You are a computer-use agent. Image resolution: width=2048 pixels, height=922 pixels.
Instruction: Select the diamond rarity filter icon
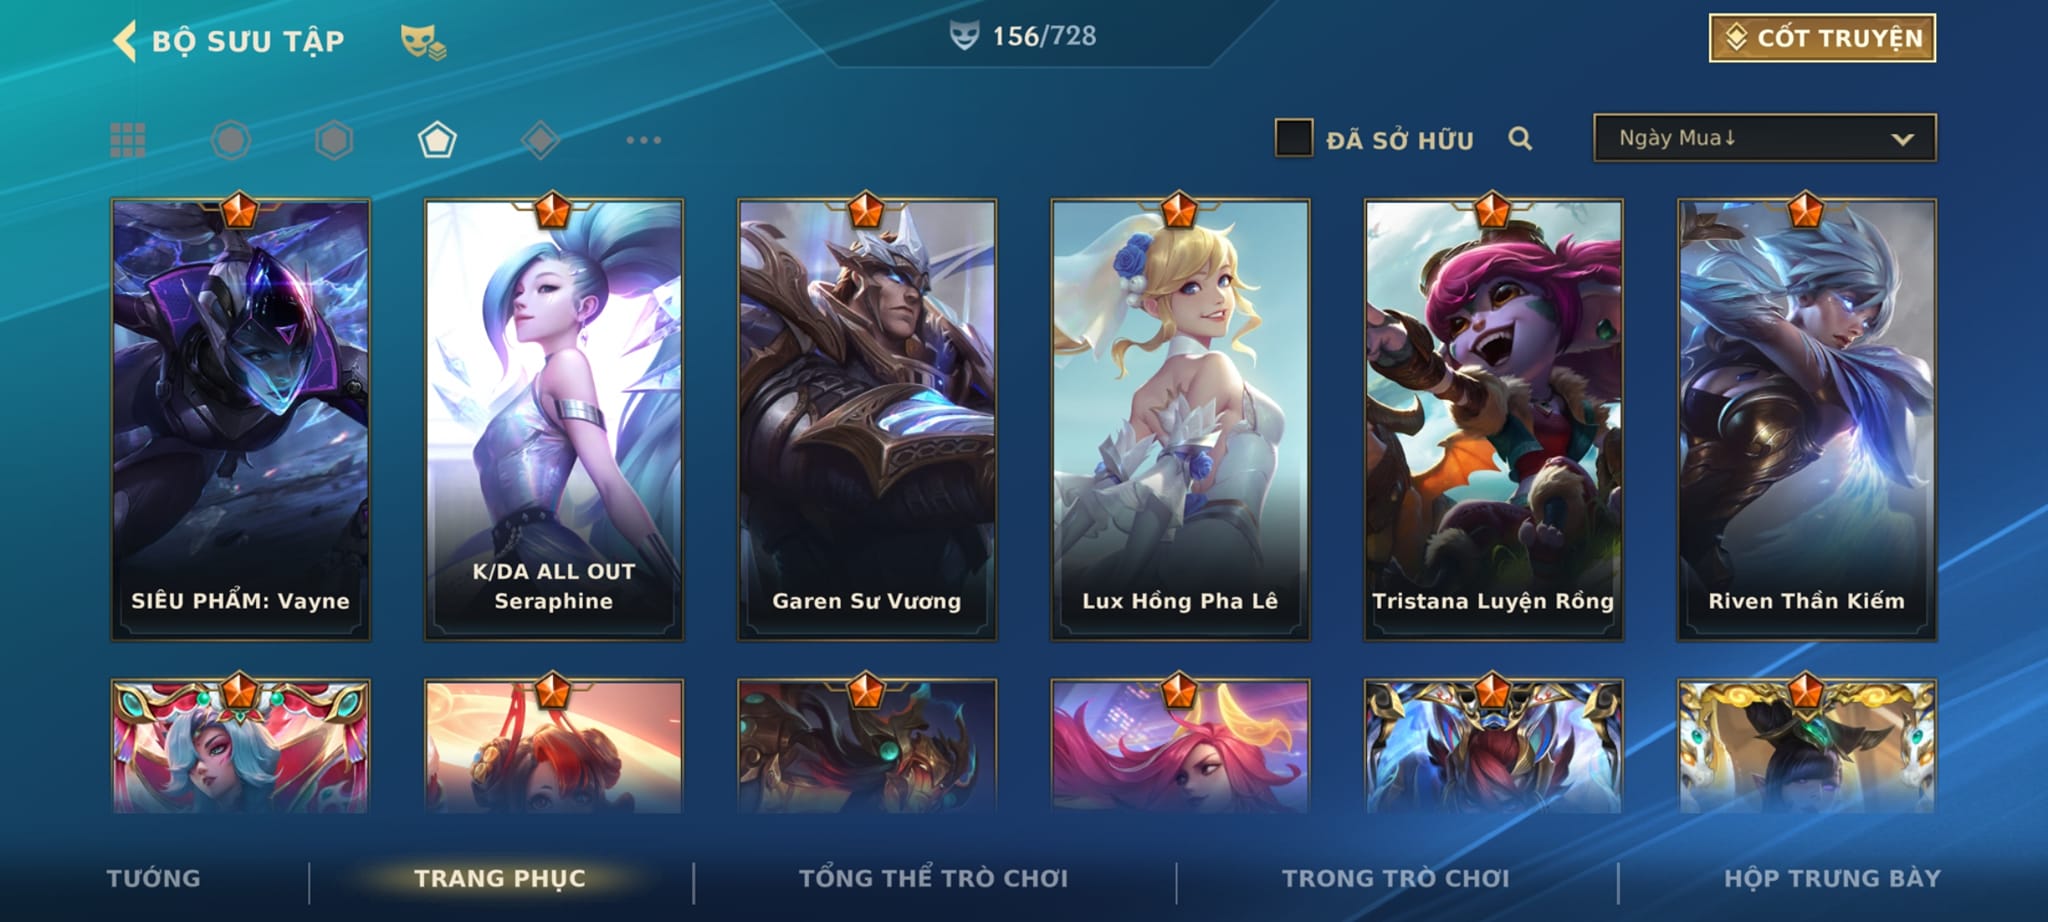[540, 140]
